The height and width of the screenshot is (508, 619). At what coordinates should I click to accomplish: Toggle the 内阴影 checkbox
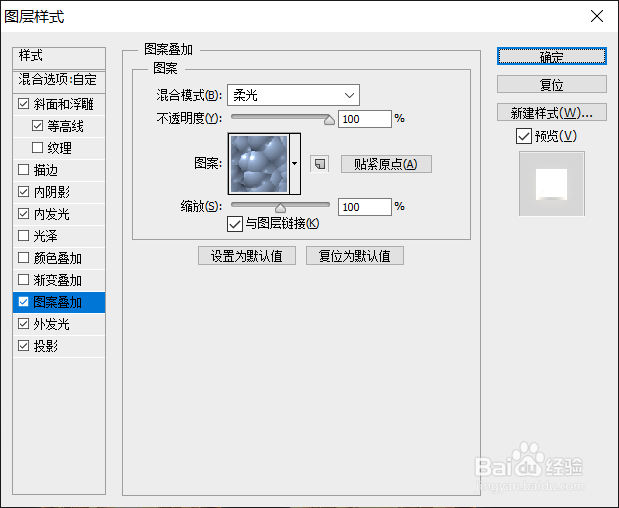click(23, 192)
